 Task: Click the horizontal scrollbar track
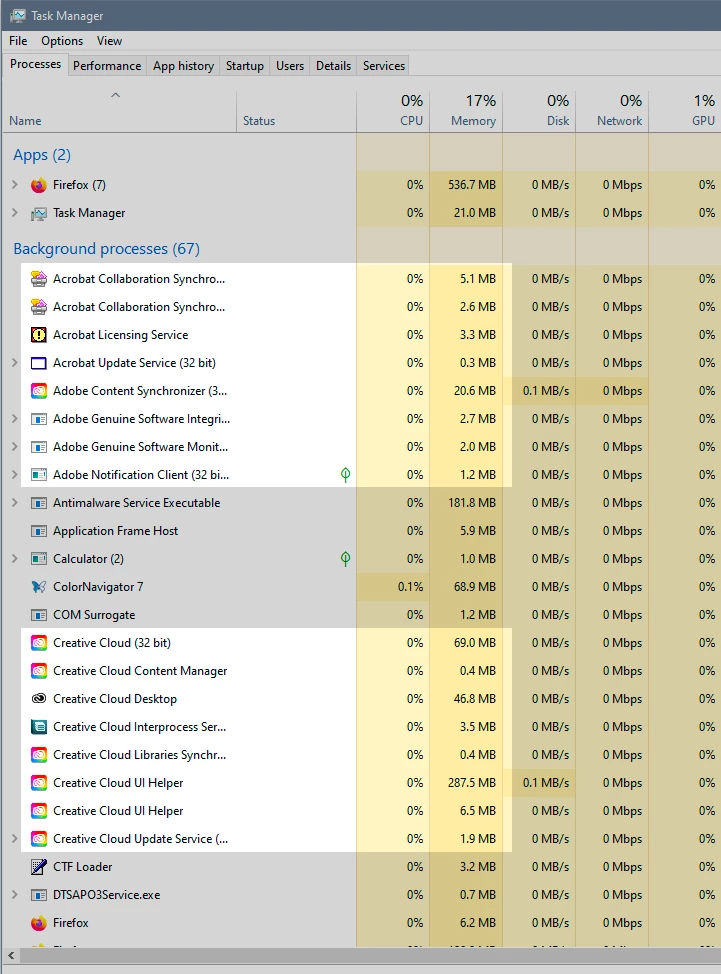coord(370,955)
